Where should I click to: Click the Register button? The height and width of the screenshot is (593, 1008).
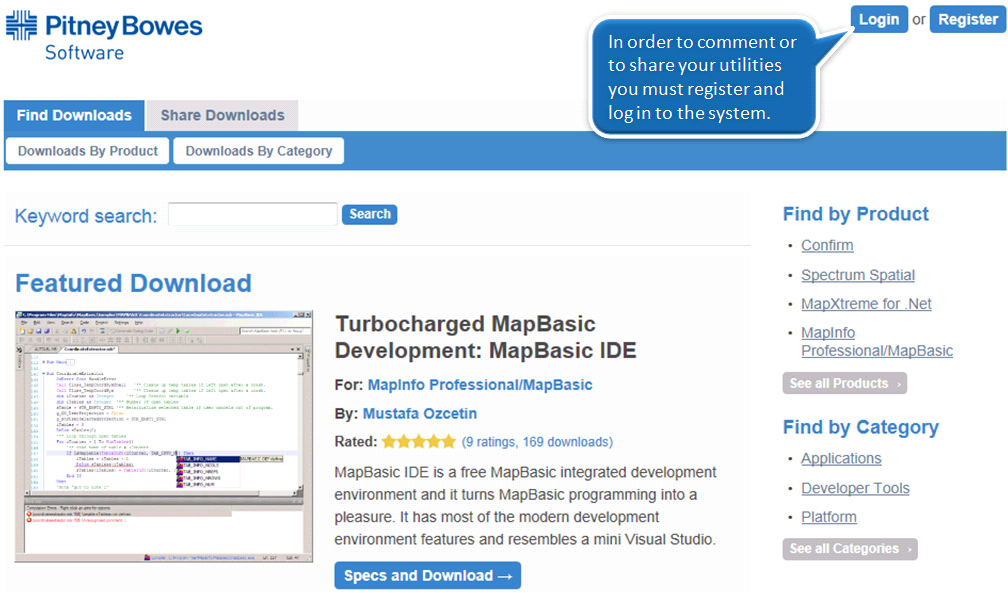pos(968,19)
